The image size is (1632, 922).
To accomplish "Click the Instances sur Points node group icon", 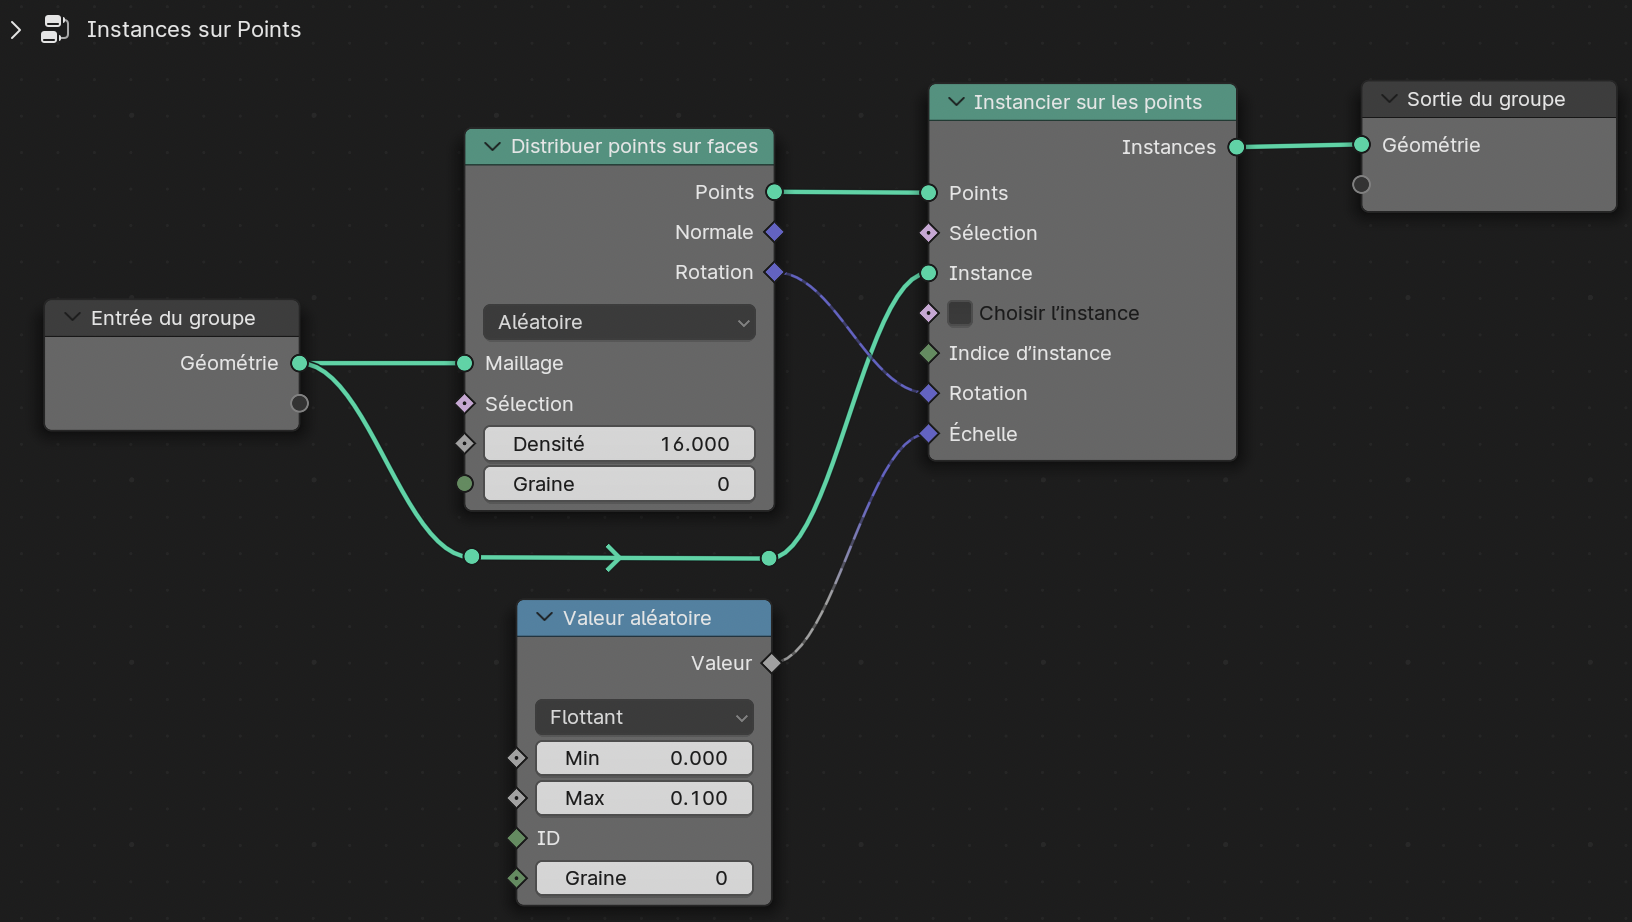I will pyautogui.click(x=54, y=29).
